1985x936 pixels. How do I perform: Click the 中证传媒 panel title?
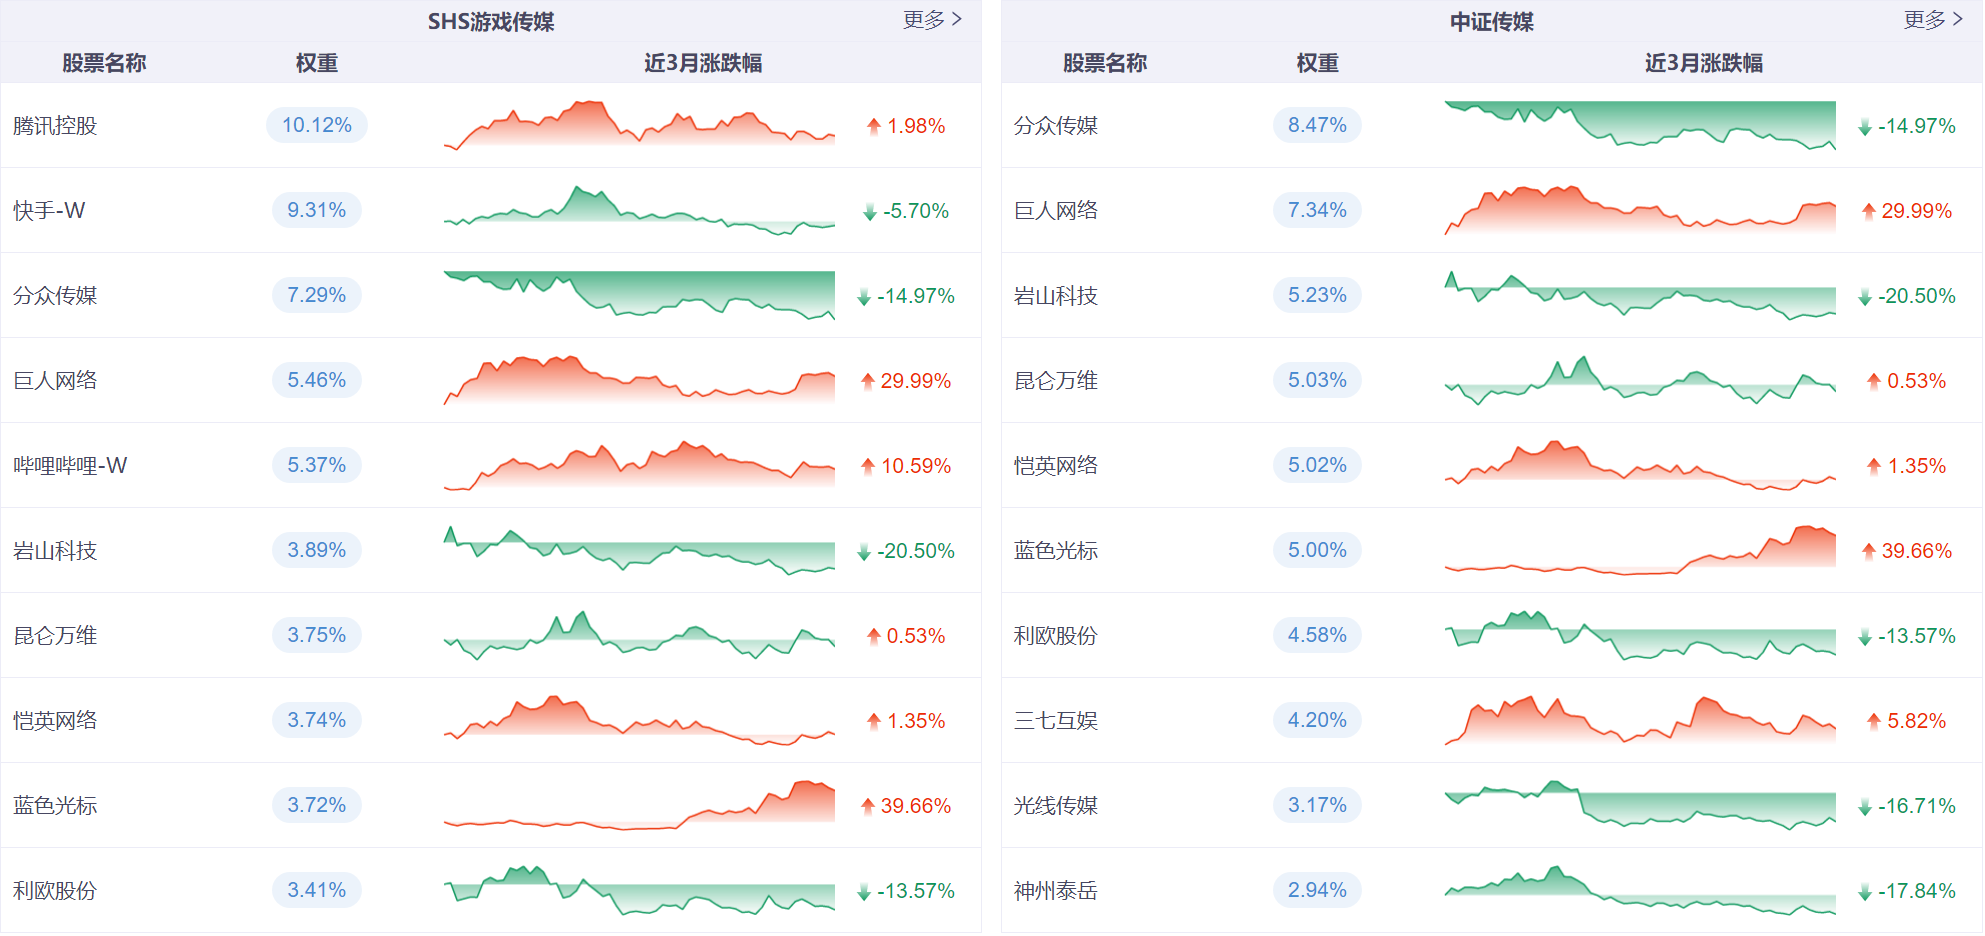(x=1491, y=21)
